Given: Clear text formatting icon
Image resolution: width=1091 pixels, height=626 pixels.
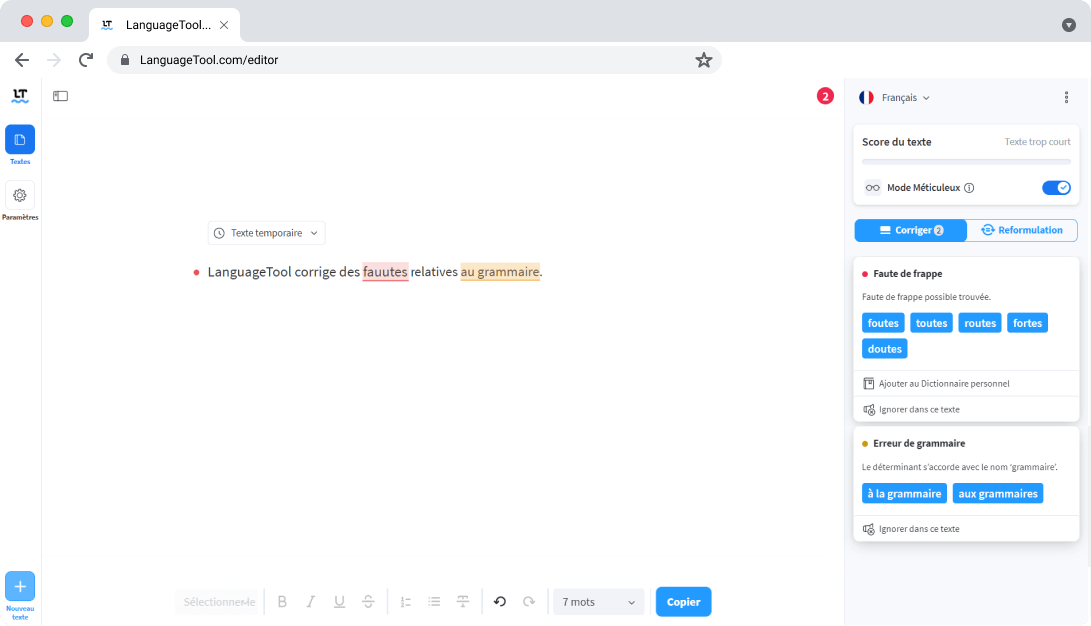Looking at the screenshot, I should [463, 602].
